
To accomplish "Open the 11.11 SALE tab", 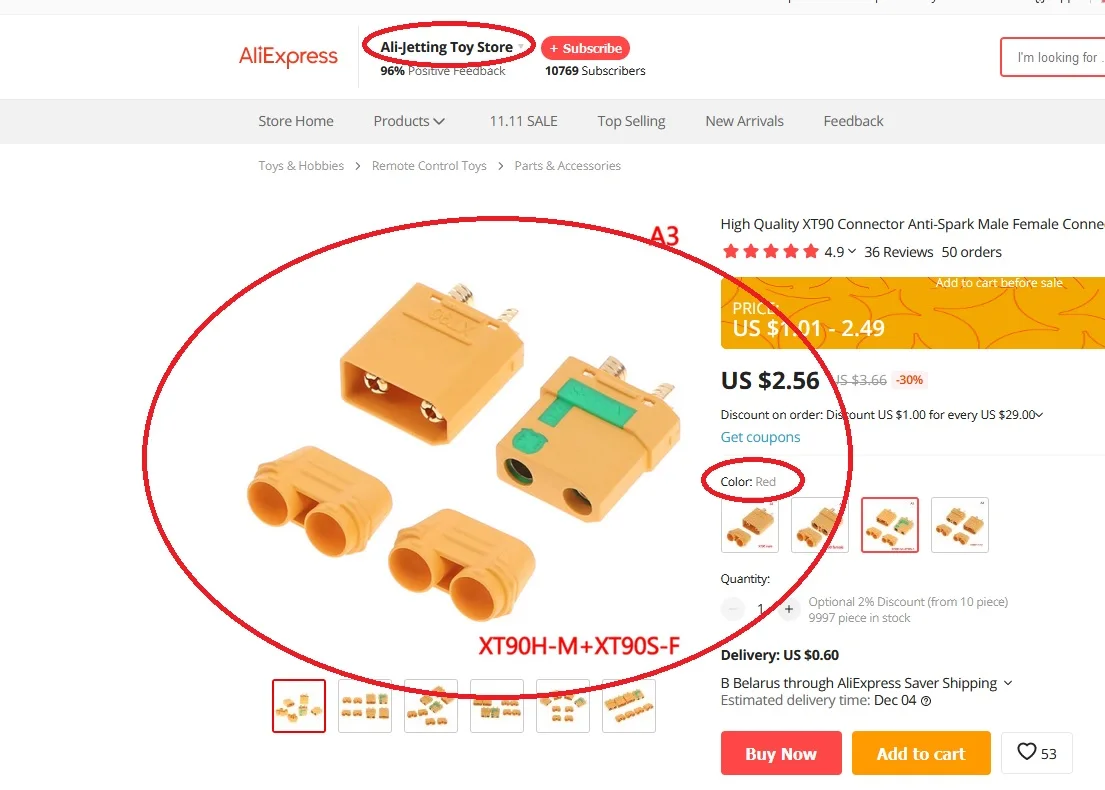I will pyautogui.click(x=524, y=121).
